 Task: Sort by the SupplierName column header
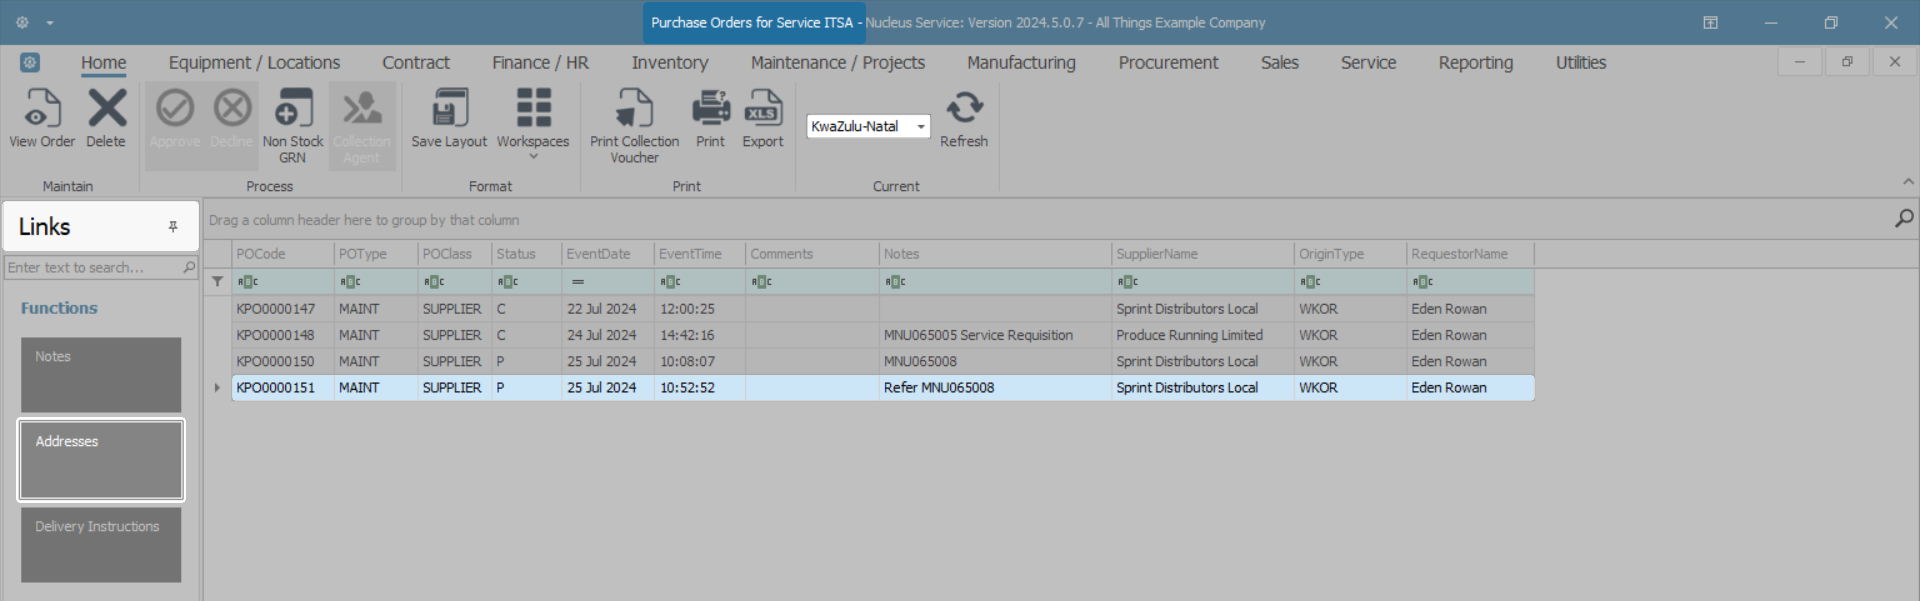(1200, 254)
